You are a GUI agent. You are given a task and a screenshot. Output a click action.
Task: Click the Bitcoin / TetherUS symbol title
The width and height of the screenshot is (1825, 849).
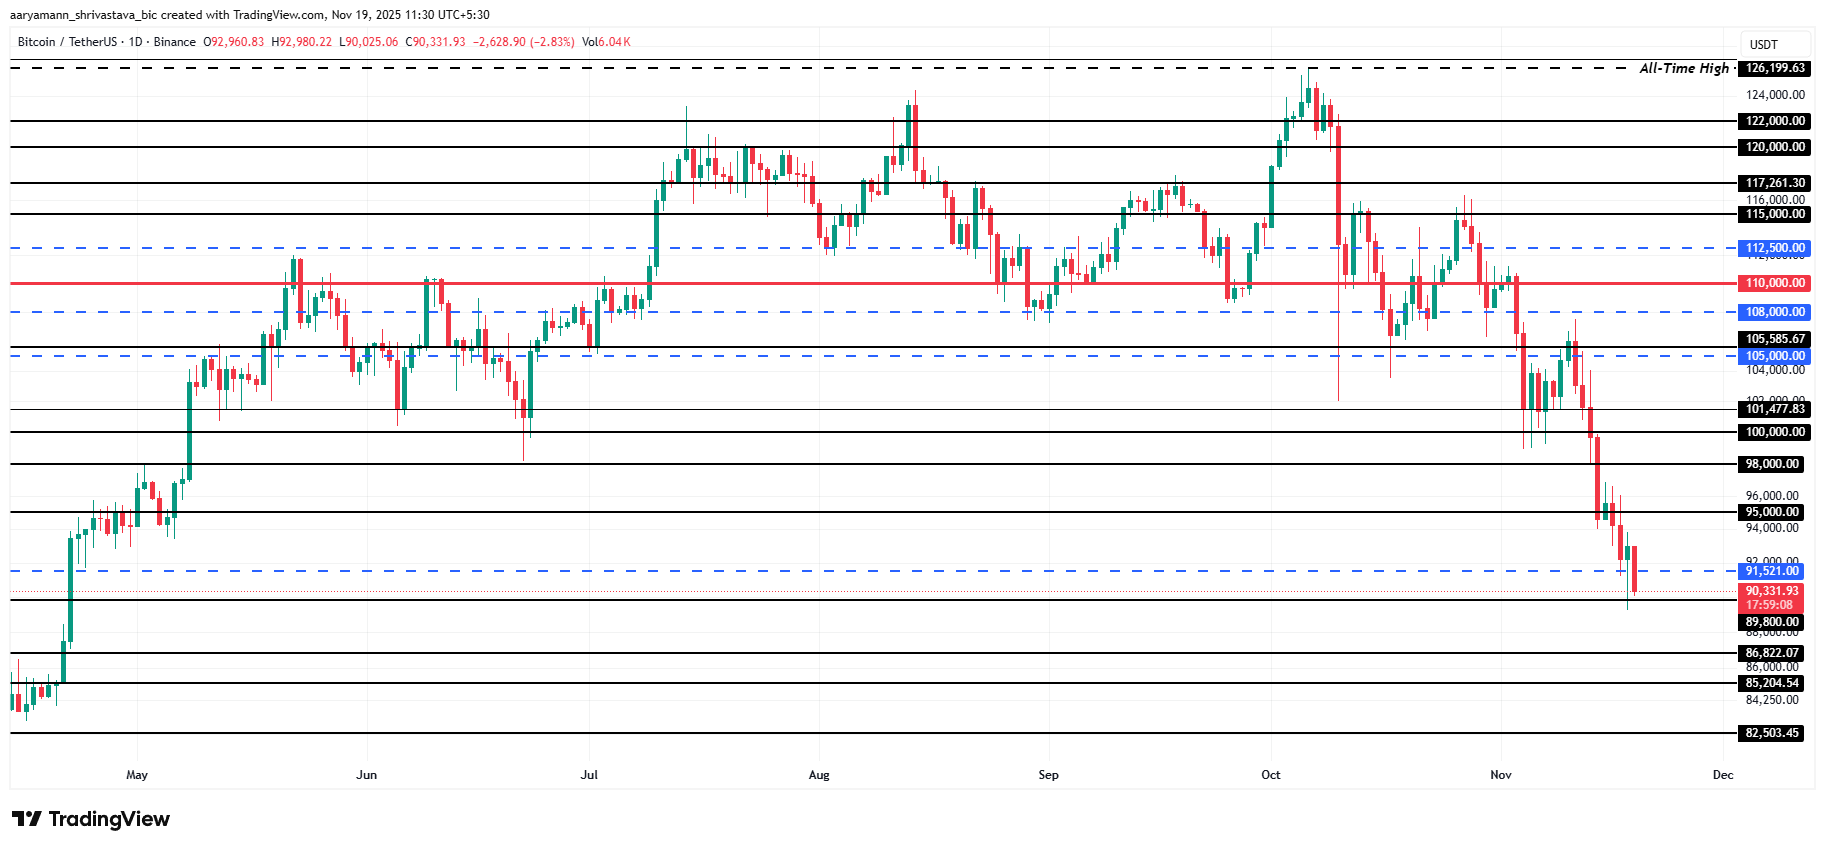tap(67, 42)
